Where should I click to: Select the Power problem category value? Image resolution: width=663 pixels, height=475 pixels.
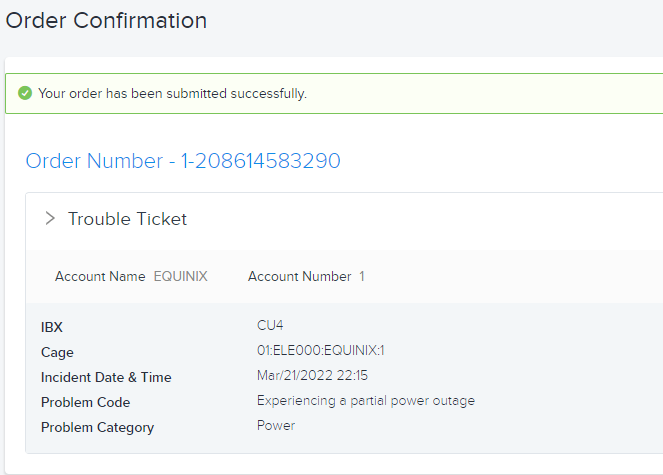[276, 426]
